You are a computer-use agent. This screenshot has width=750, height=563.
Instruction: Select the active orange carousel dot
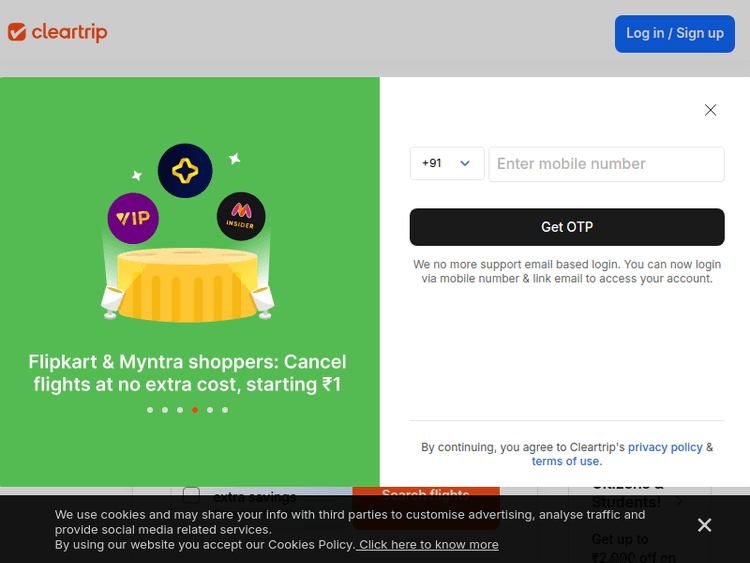pos(195,410)
